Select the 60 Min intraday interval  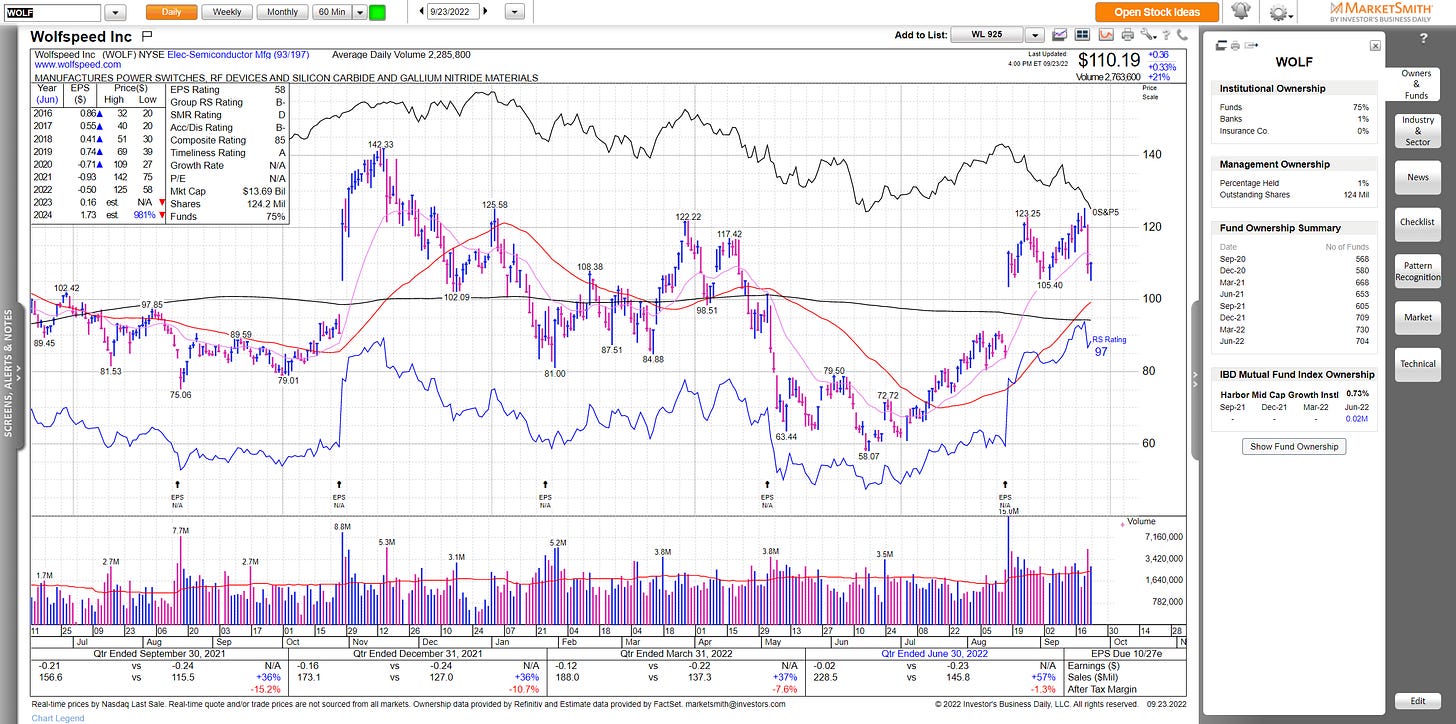pyautogui.click(x=331, y=12)
